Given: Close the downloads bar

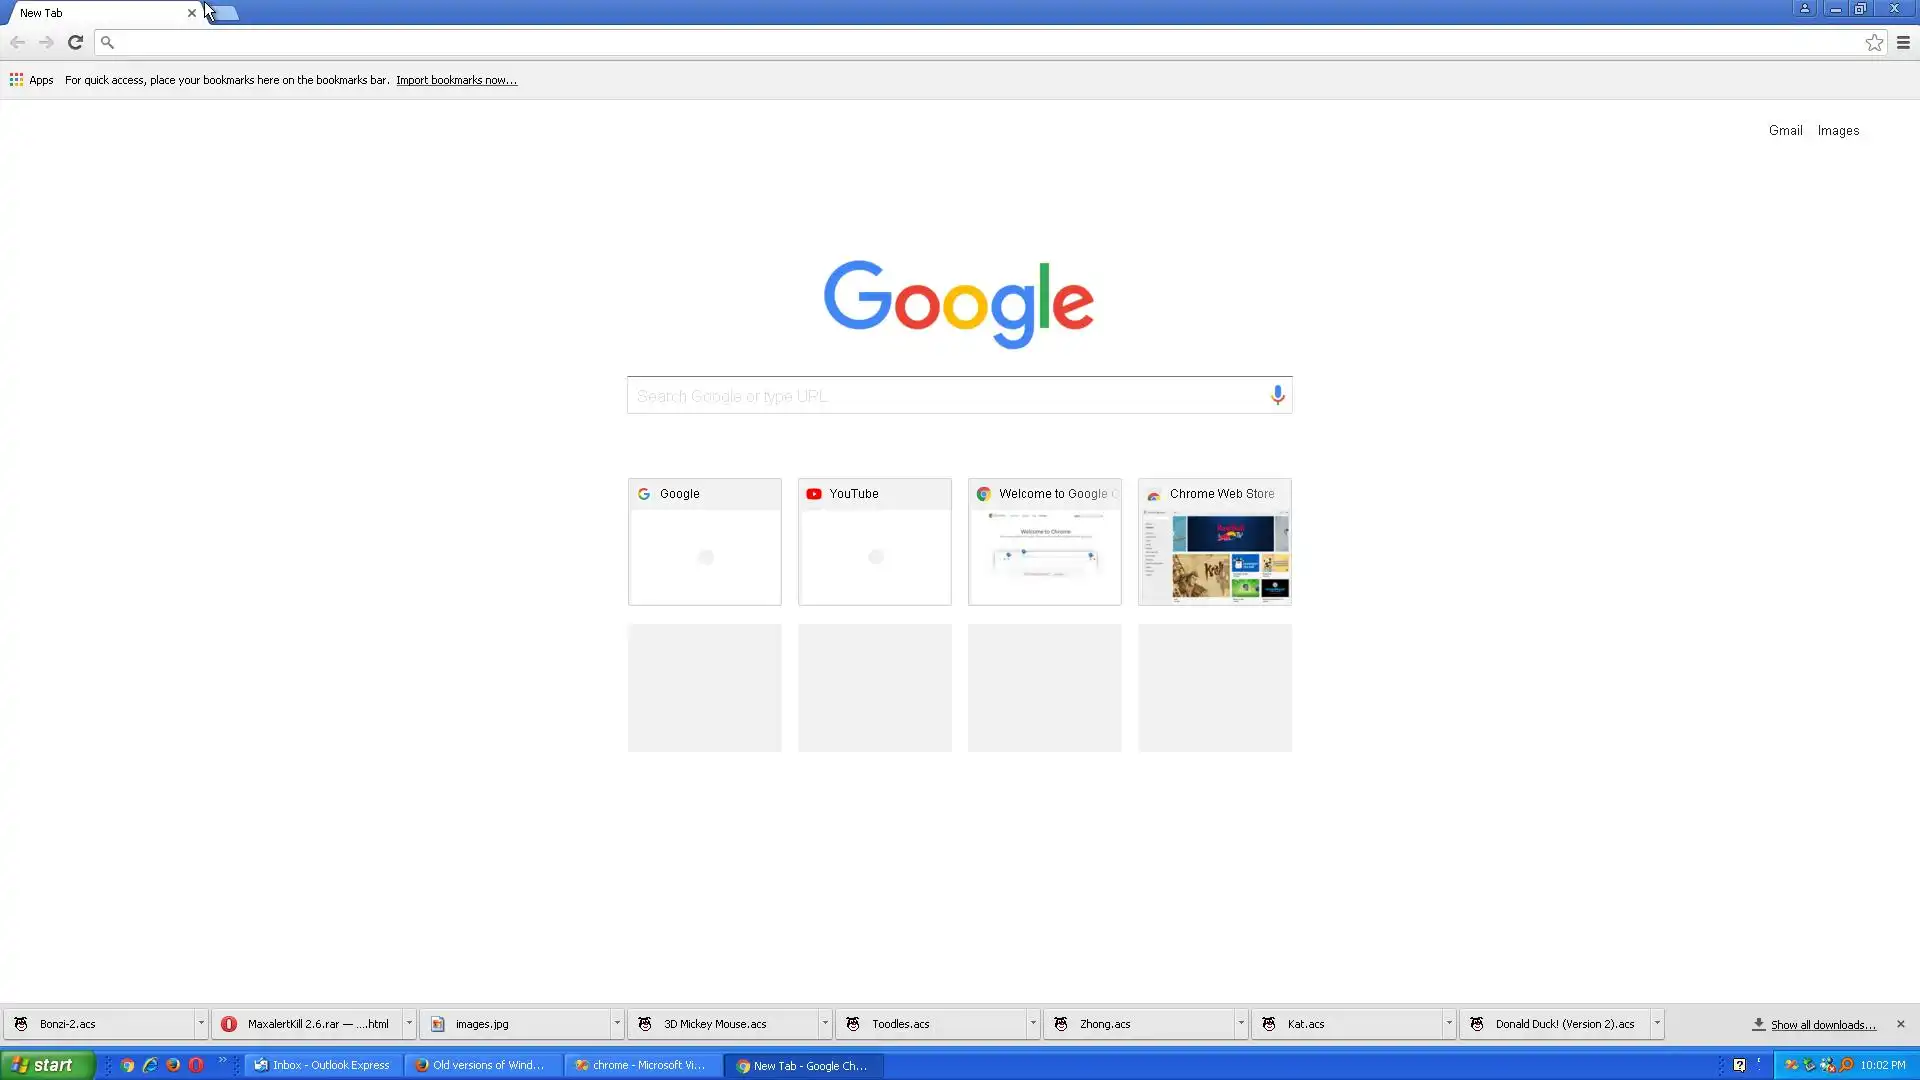Looking at the screenshot, I should click(1900, 1024).
